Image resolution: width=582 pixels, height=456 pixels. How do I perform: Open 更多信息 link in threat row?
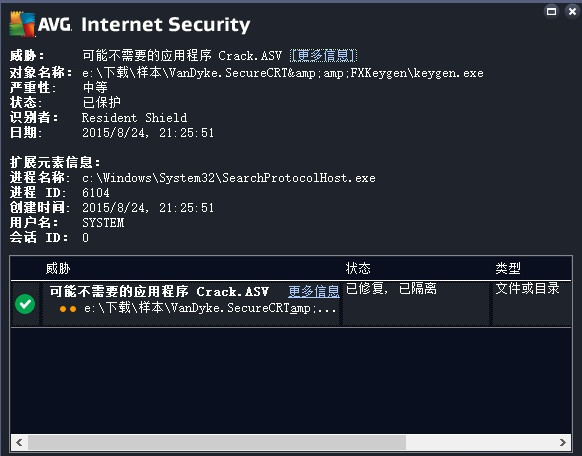314,291
